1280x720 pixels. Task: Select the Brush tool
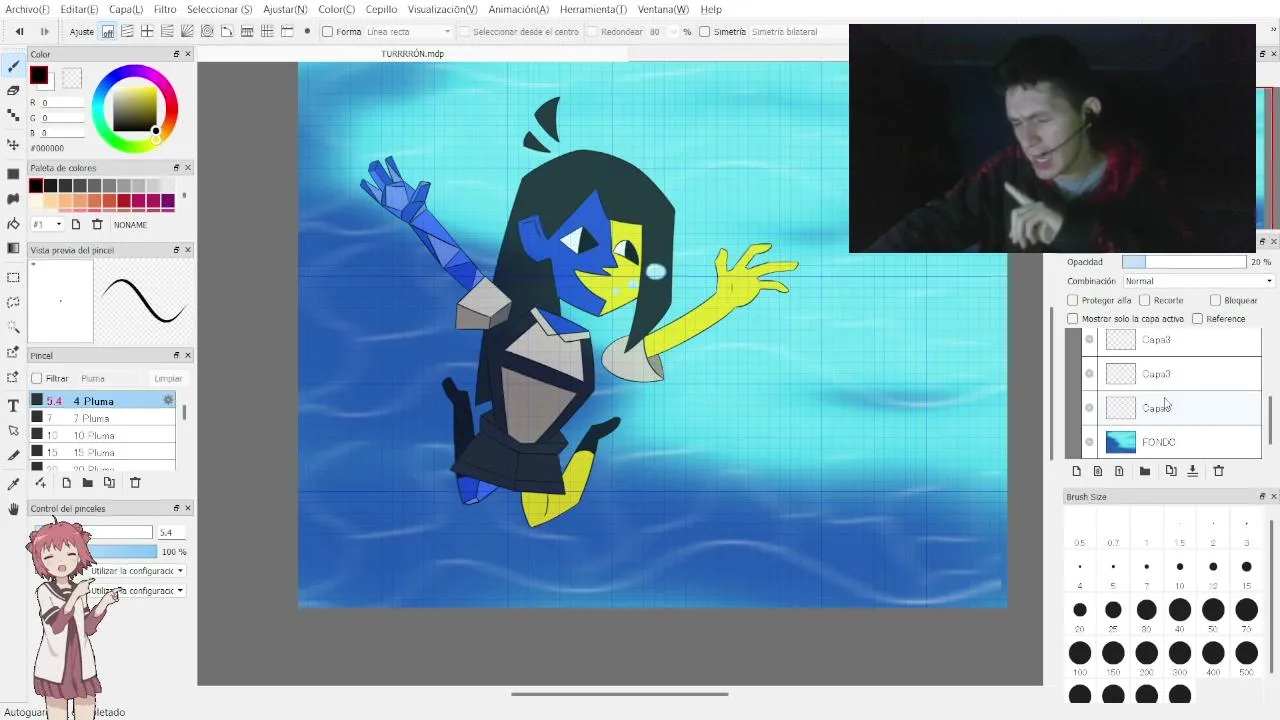13,66
